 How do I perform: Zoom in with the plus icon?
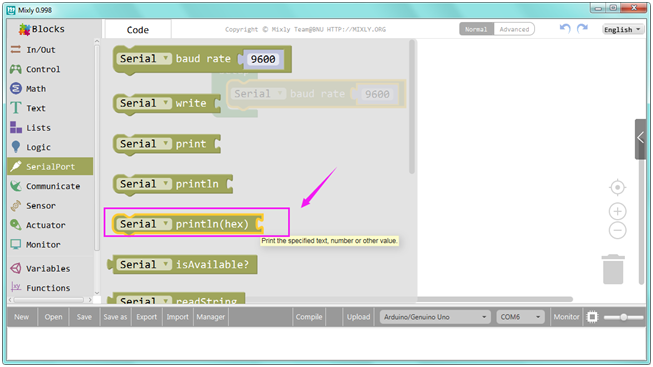617,211
